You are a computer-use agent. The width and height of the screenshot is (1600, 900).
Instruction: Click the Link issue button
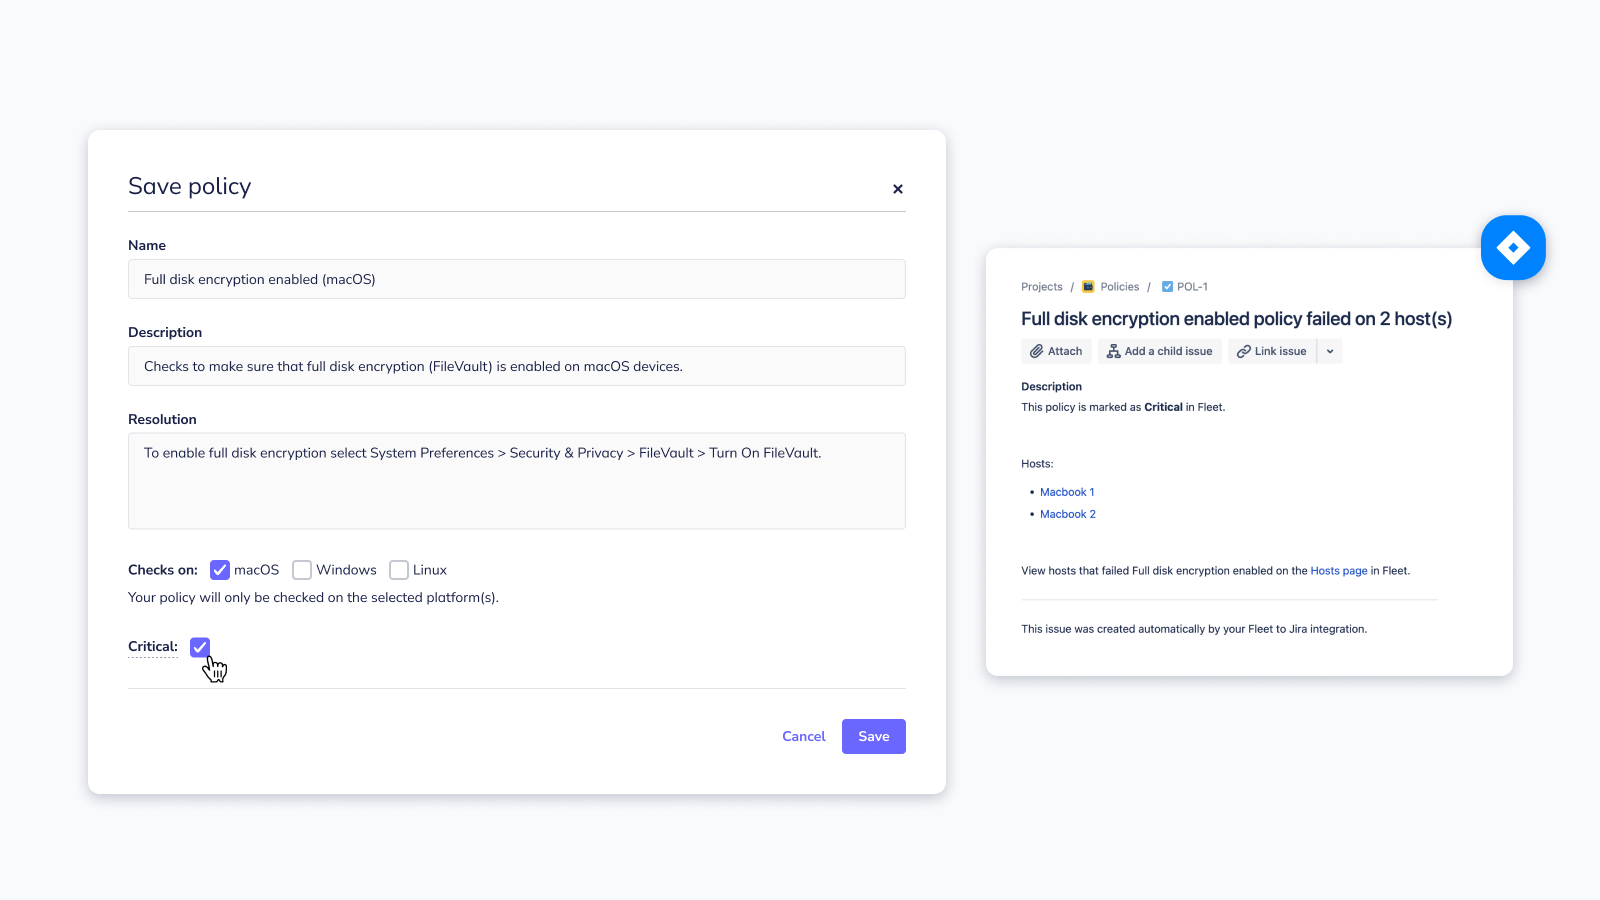pos(1272,351)
